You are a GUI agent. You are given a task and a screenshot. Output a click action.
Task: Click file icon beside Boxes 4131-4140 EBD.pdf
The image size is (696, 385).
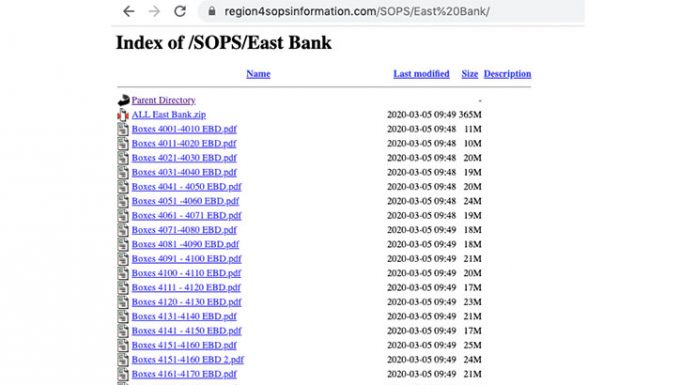click(x=123, y=317)
